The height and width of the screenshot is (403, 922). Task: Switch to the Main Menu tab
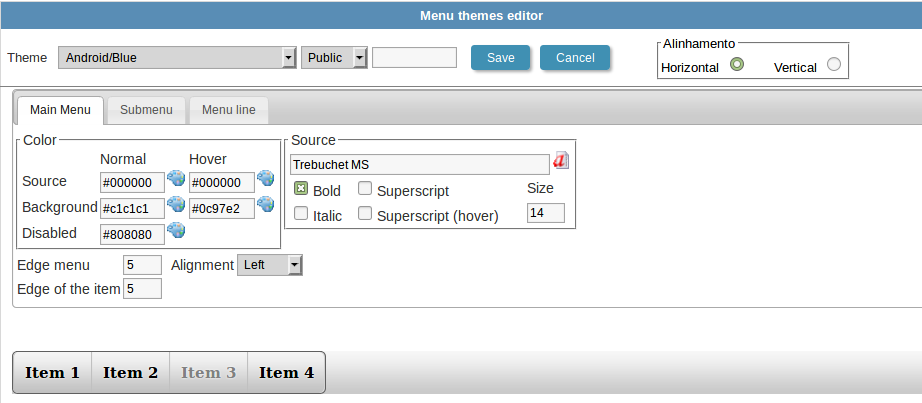(x=60, y=110)
